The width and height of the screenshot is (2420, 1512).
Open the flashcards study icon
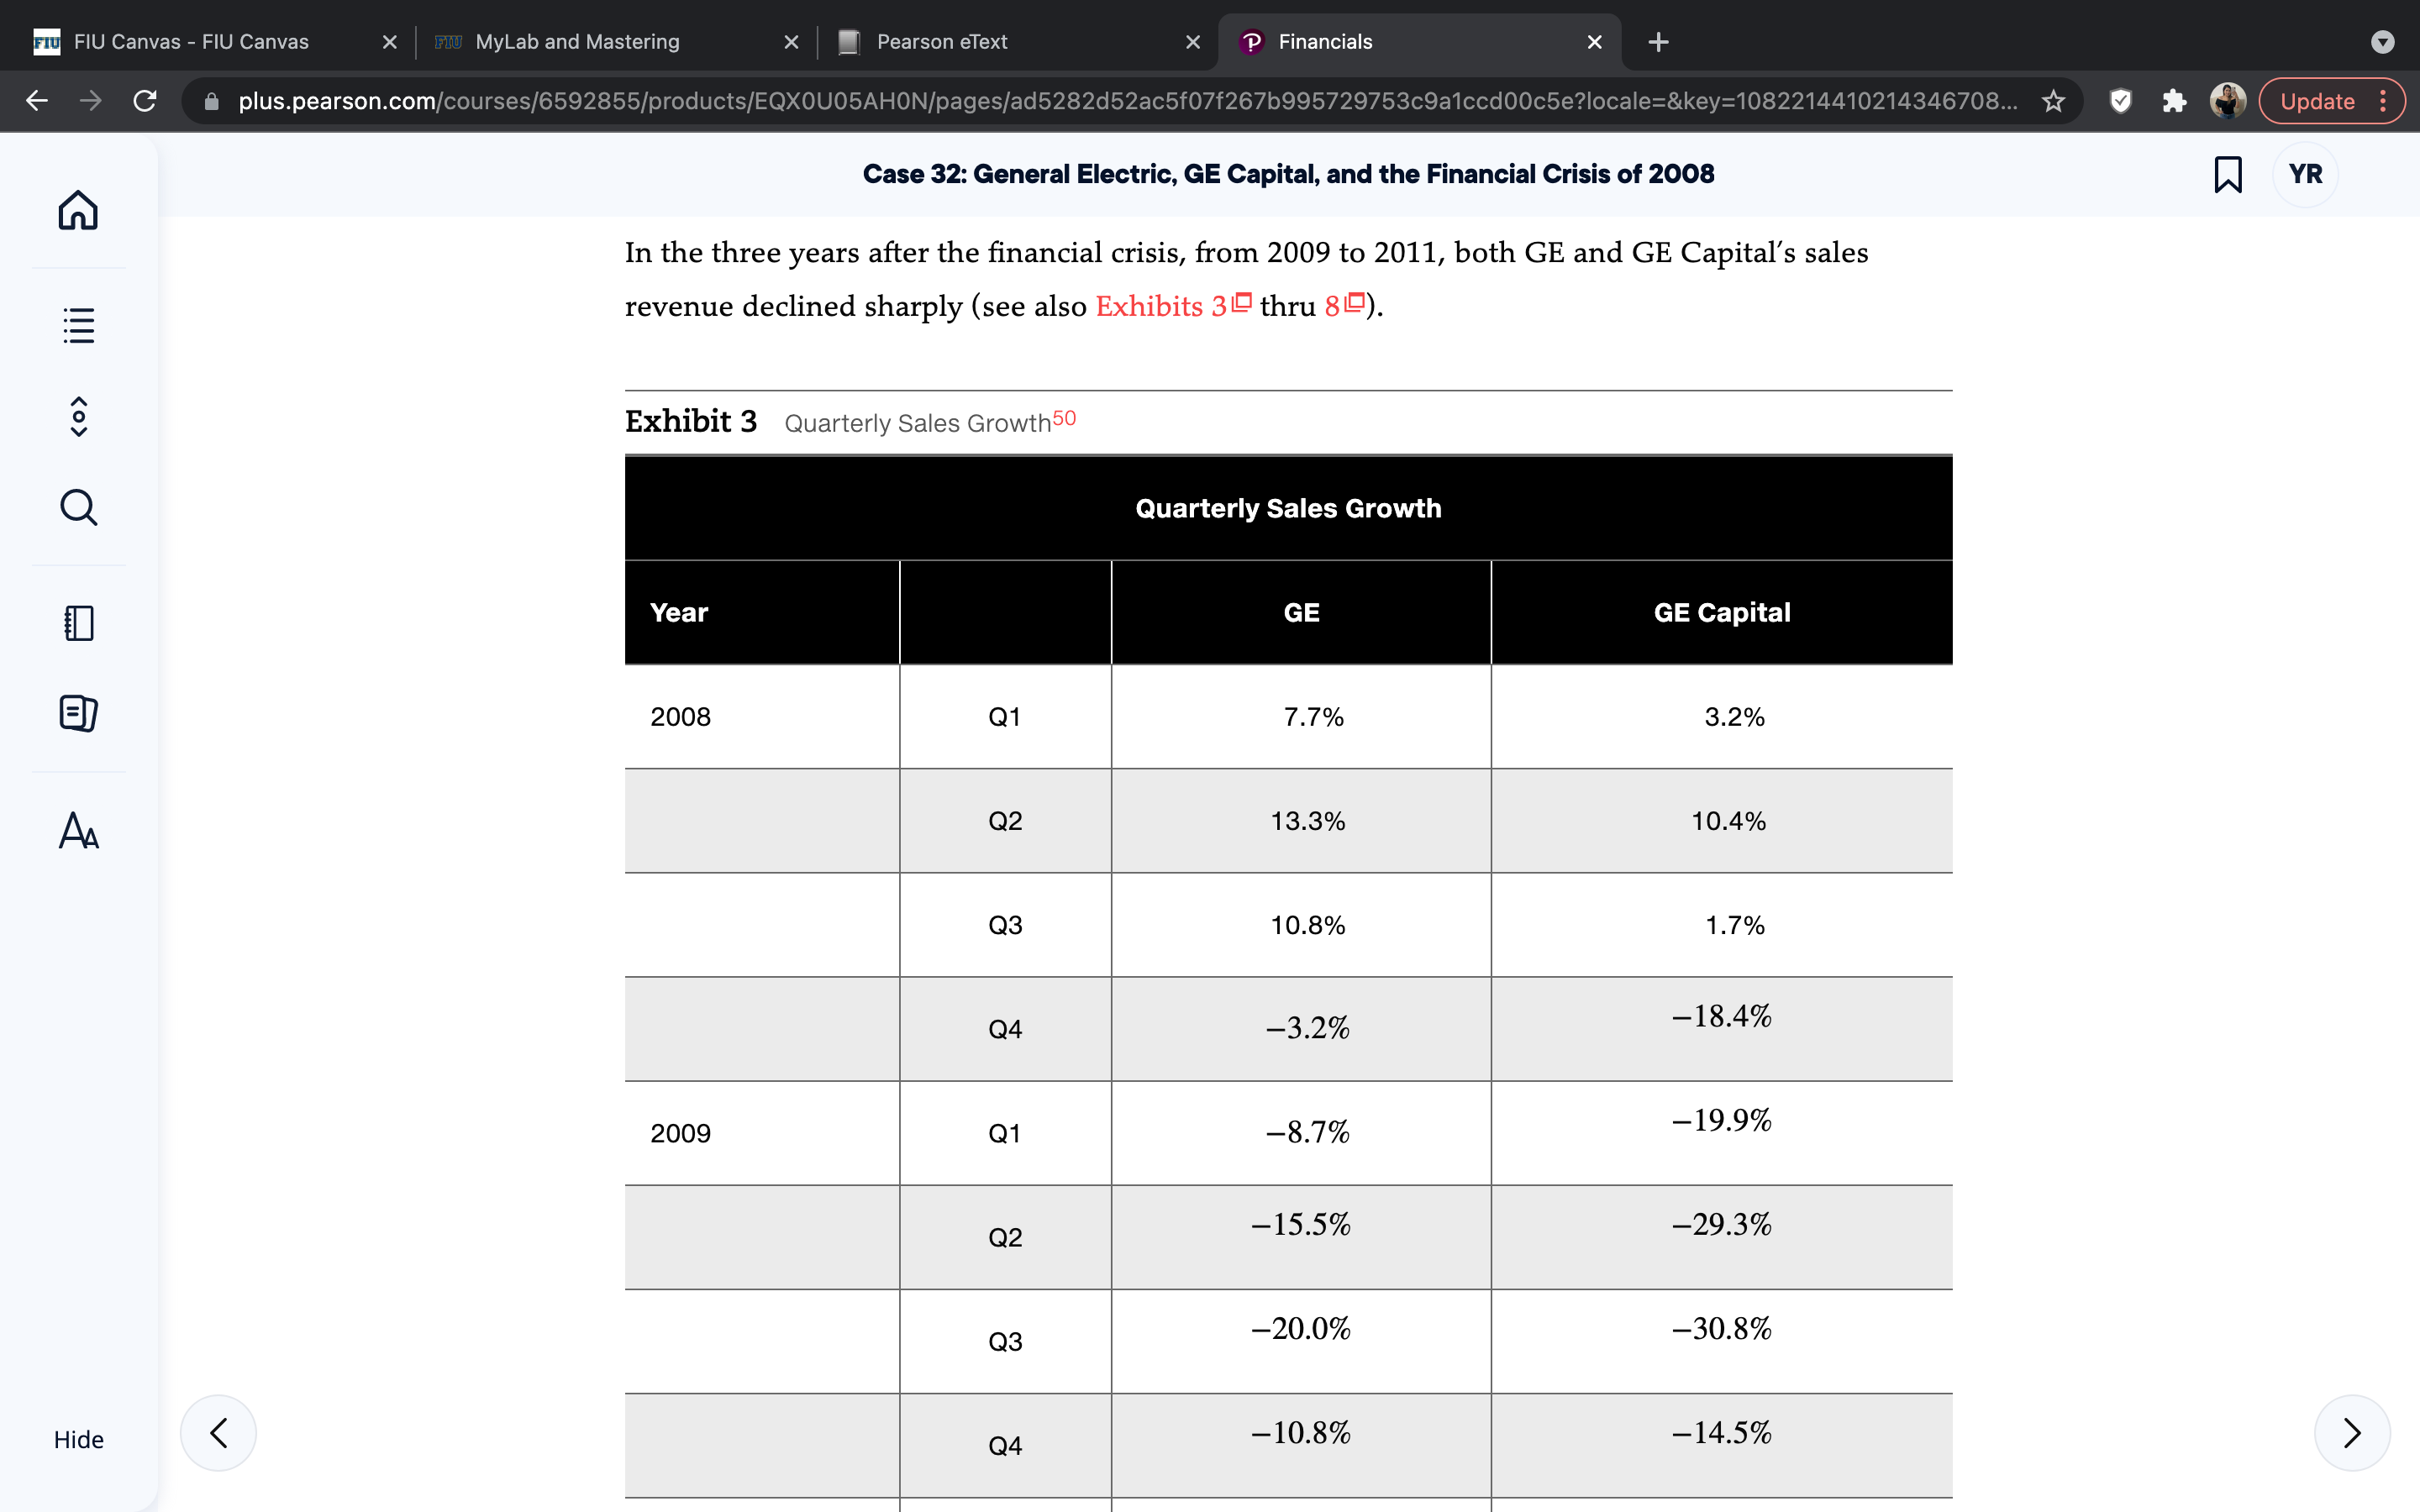tap(78, 713)
